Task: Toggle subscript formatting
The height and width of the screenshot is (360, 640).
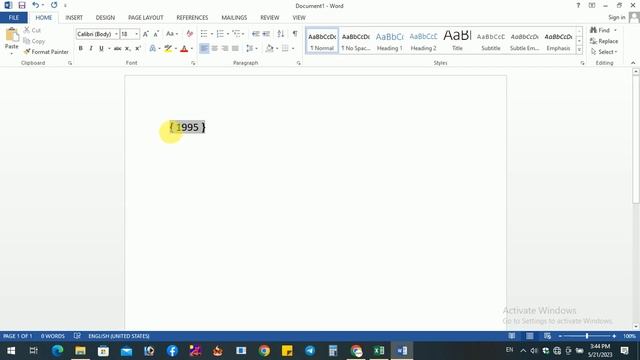Action: 127,48
